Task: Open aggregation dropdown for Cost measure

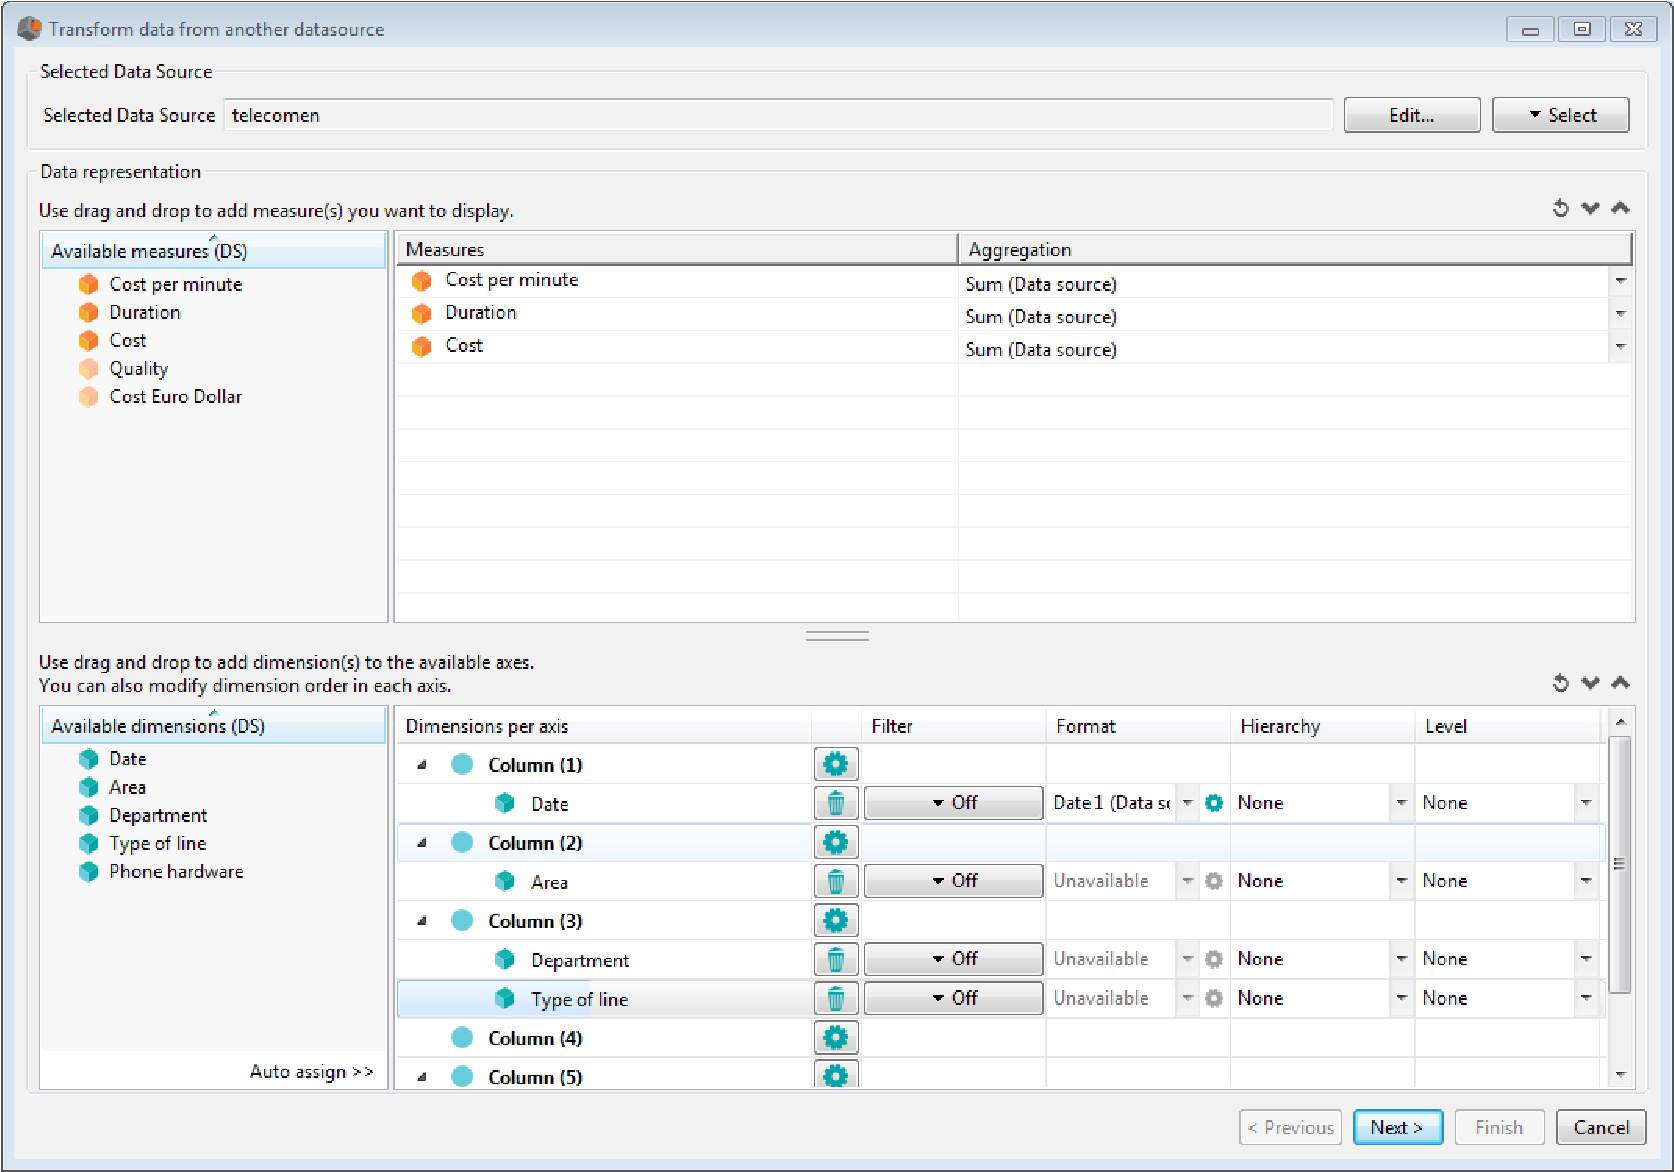Action: pos(1620,347)
